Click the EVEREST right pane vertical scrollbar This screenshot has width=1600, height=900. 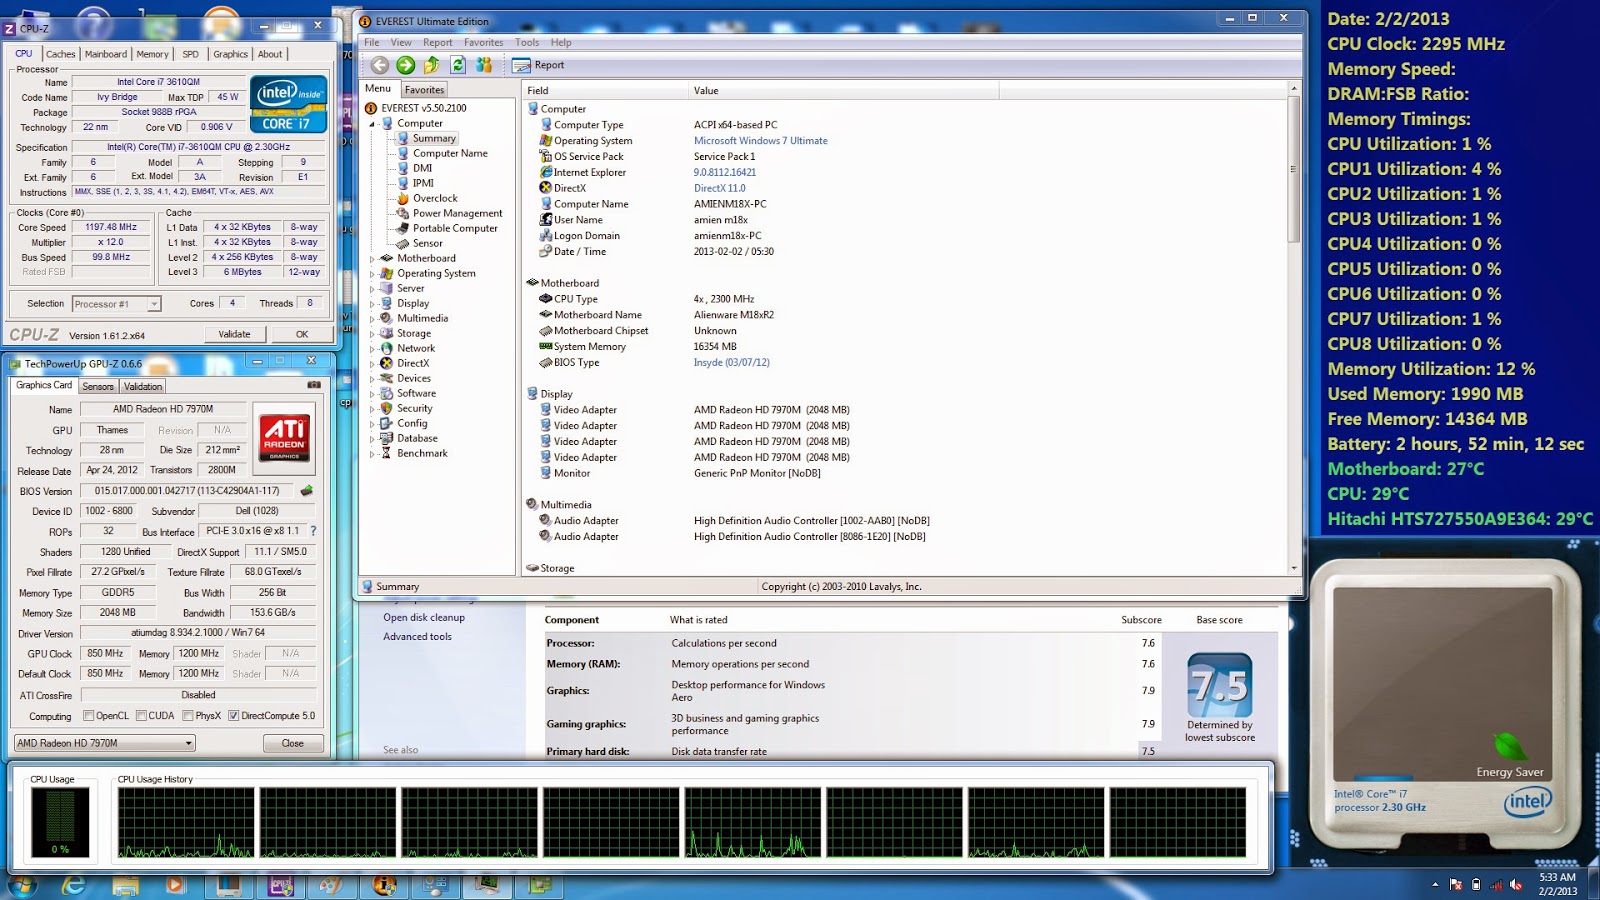(x=1294, y=330)
